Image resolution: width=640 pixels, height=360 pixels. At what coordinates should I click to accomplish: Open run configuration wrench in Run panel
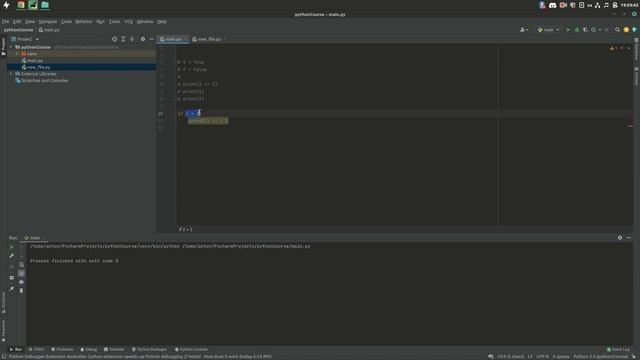tap(11, 256)
